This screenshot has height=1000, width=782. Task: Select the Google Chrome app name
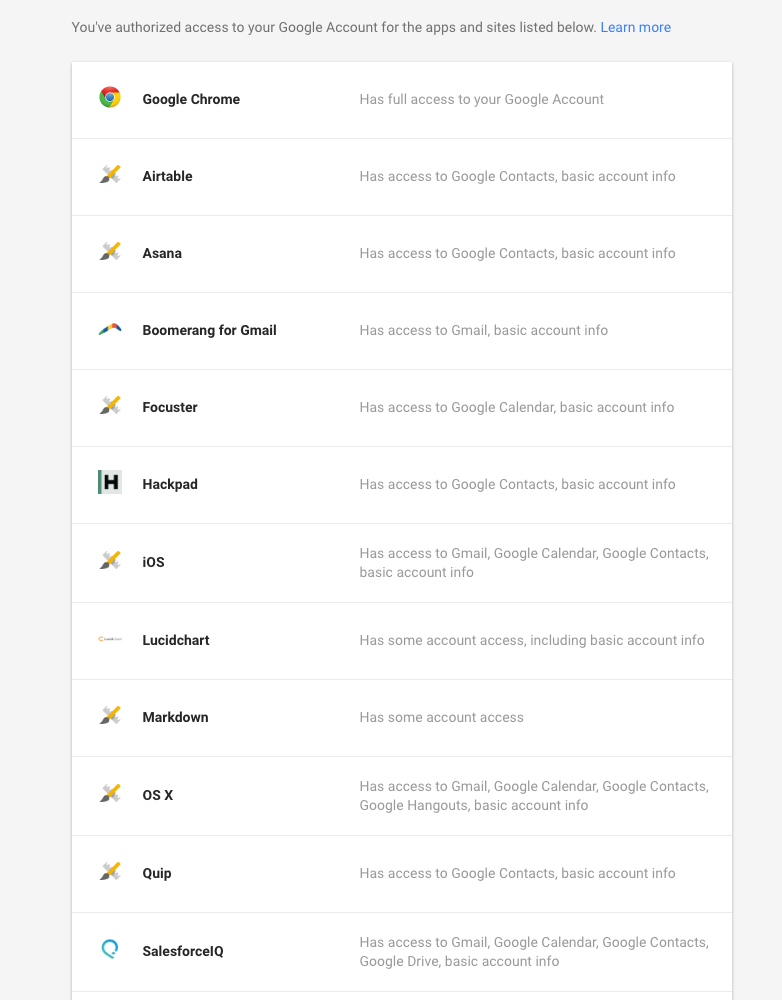coord(191,99)
